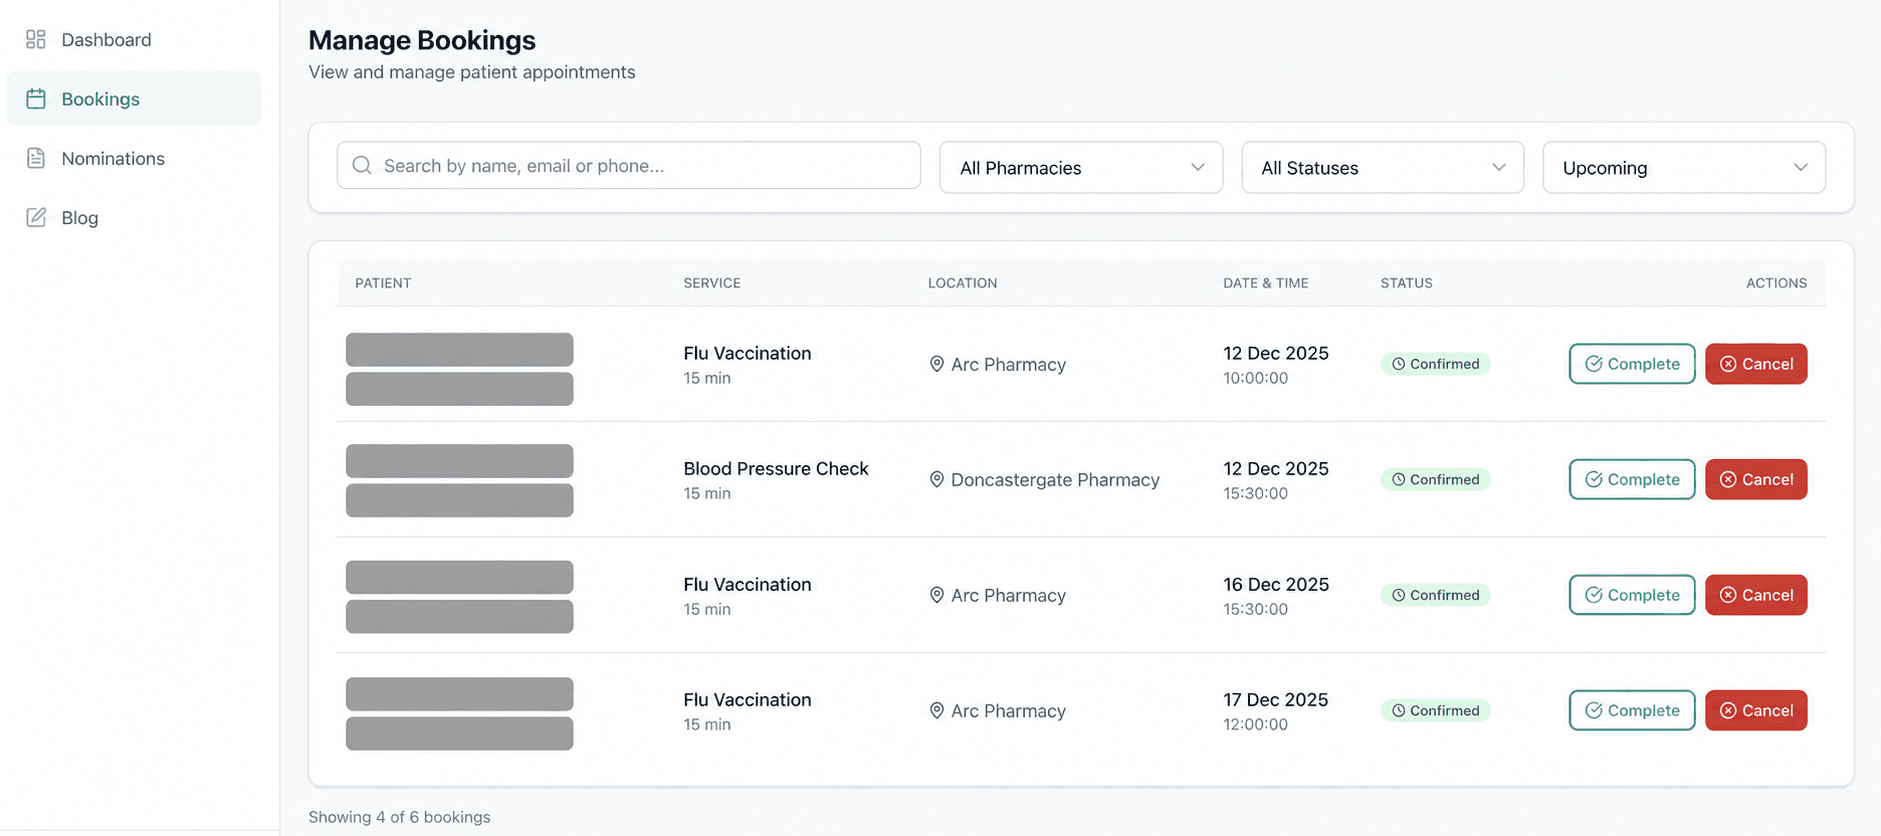Click location pin for 12 Dec 10:00 Arc Pharmacy
1881x836 pixels.
click(937, 364)
